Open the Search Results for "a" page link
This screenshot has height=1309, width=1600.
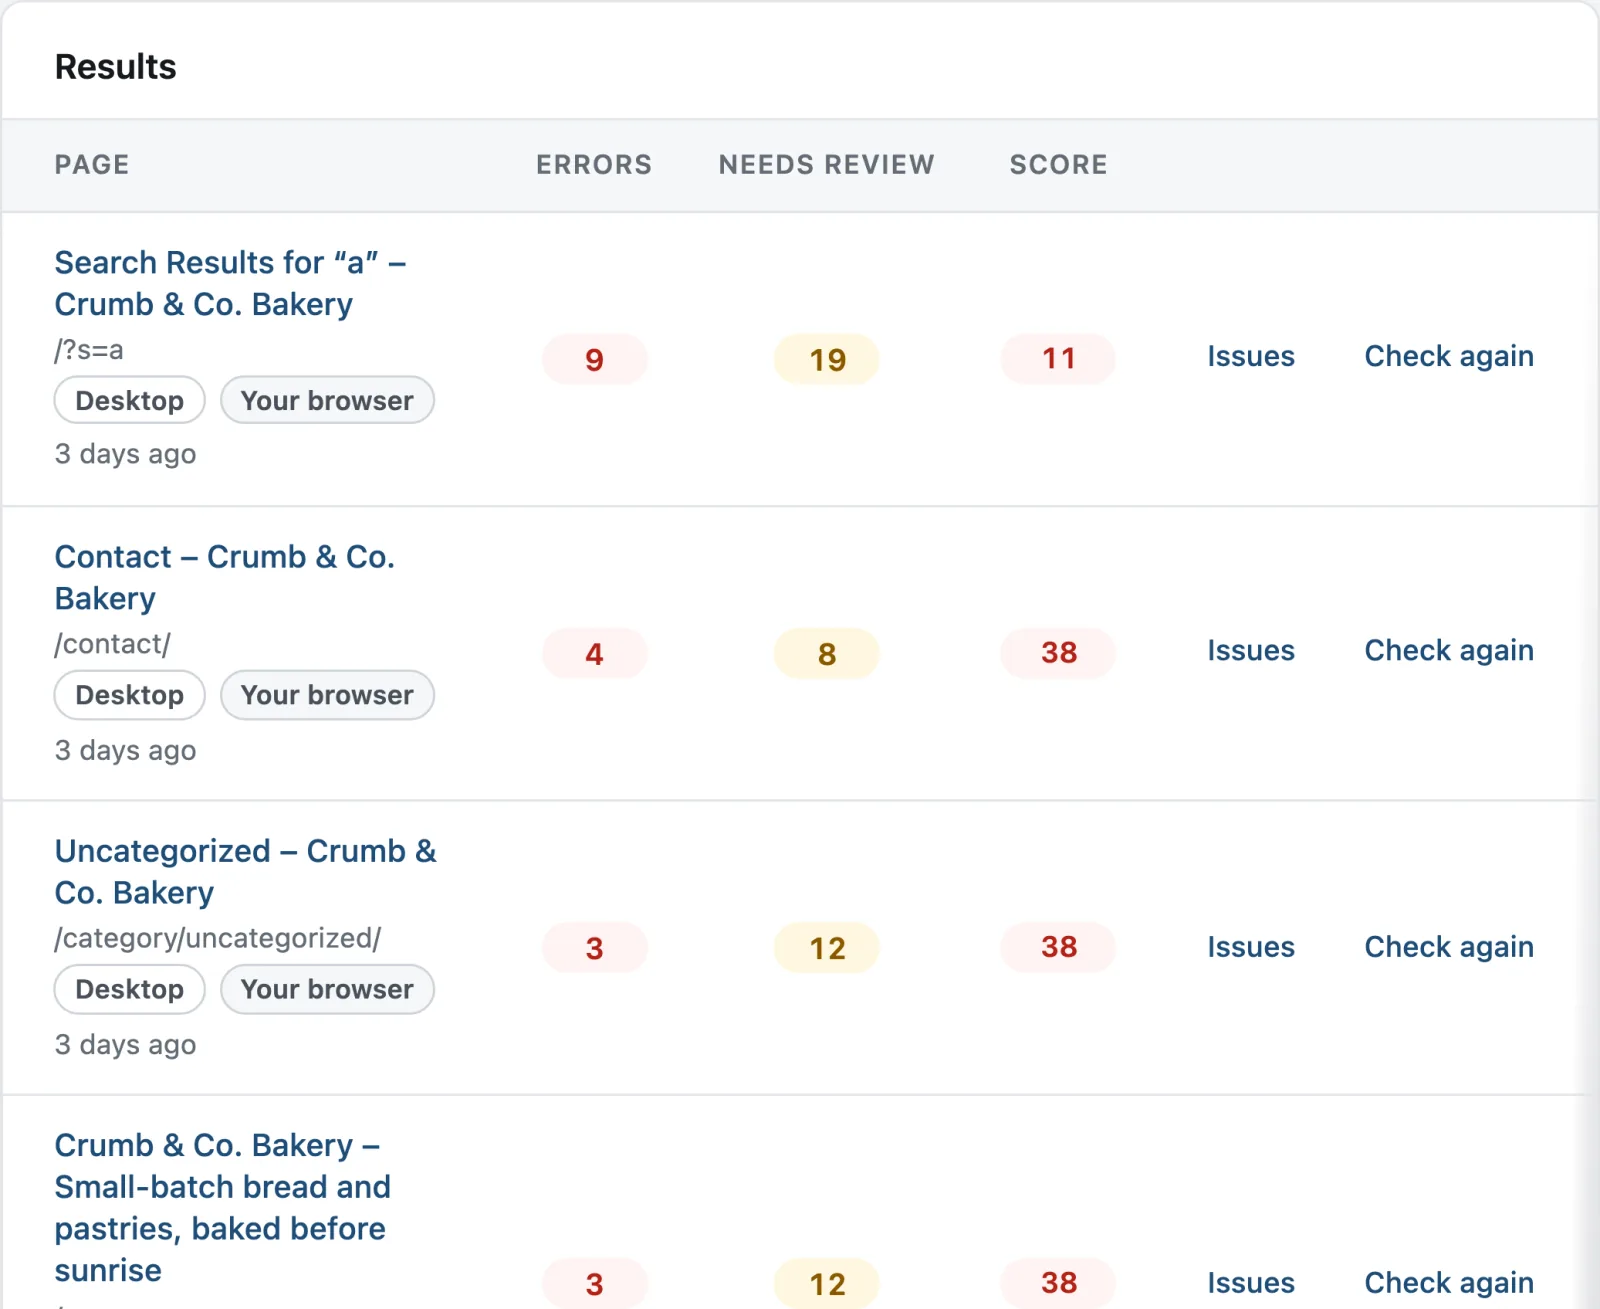[230, 283]
